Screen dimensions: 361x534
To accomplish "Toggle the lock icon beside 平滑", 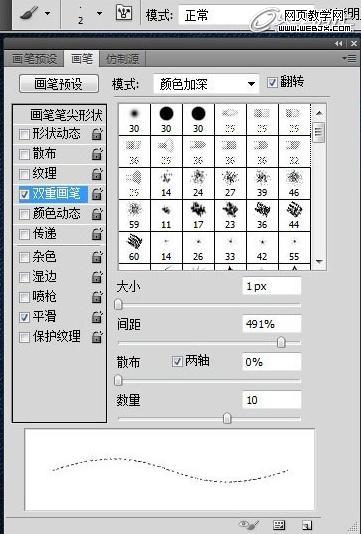I will 97,317.
